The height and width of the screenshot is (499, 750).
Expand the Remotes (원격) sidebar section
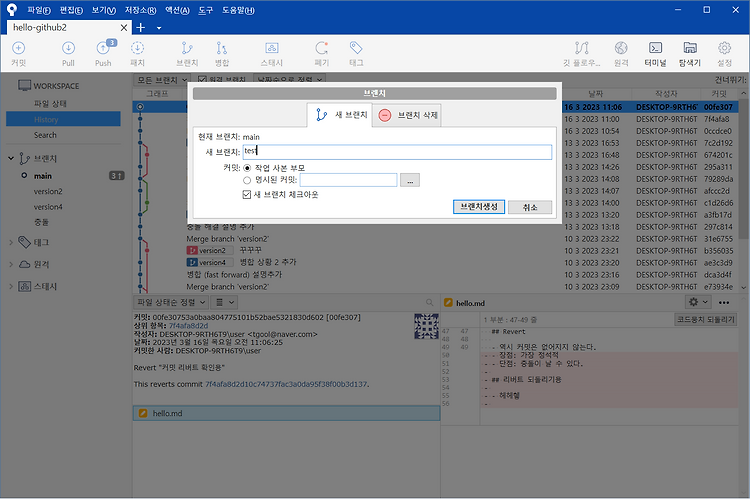pos(11,265)
